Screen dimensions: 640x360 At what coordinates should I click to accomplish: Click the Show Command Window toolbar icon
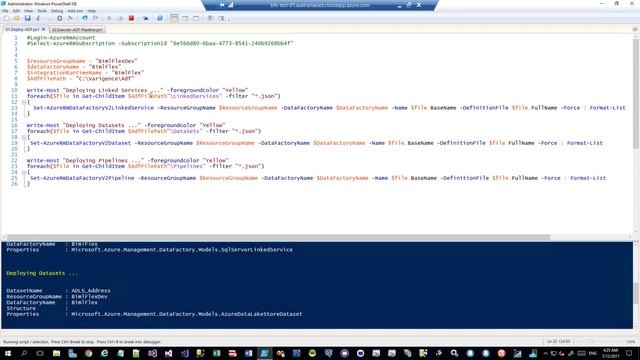[x=211, y=18]
